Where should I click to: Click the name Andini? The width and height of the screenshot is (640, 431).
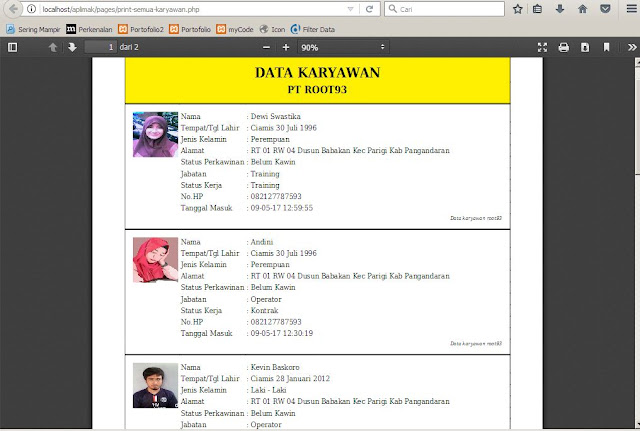[262, 242]
